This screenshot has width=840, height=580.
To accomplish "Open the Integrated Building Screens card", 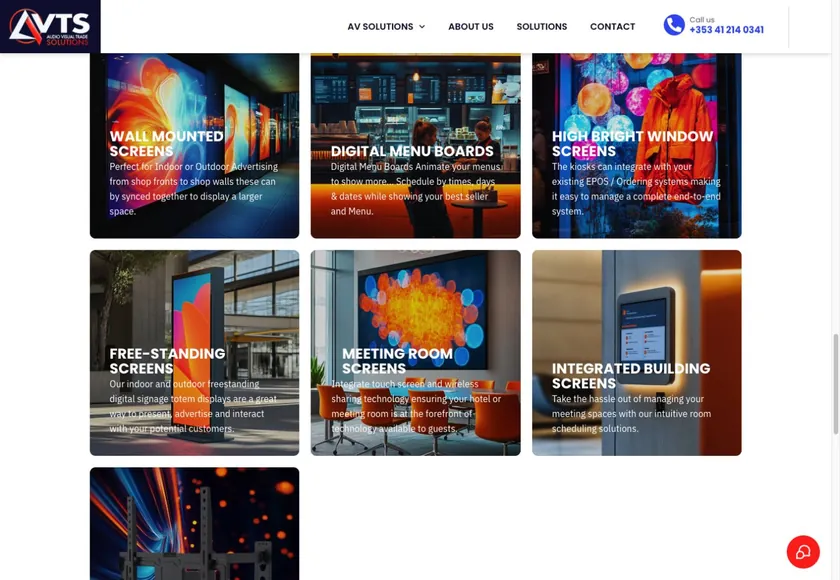I will (x=636, y=353).
